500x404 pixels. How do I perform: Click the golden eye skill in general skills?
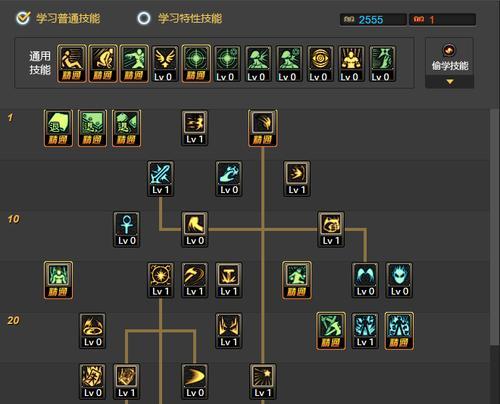click(x=319, y=64)
